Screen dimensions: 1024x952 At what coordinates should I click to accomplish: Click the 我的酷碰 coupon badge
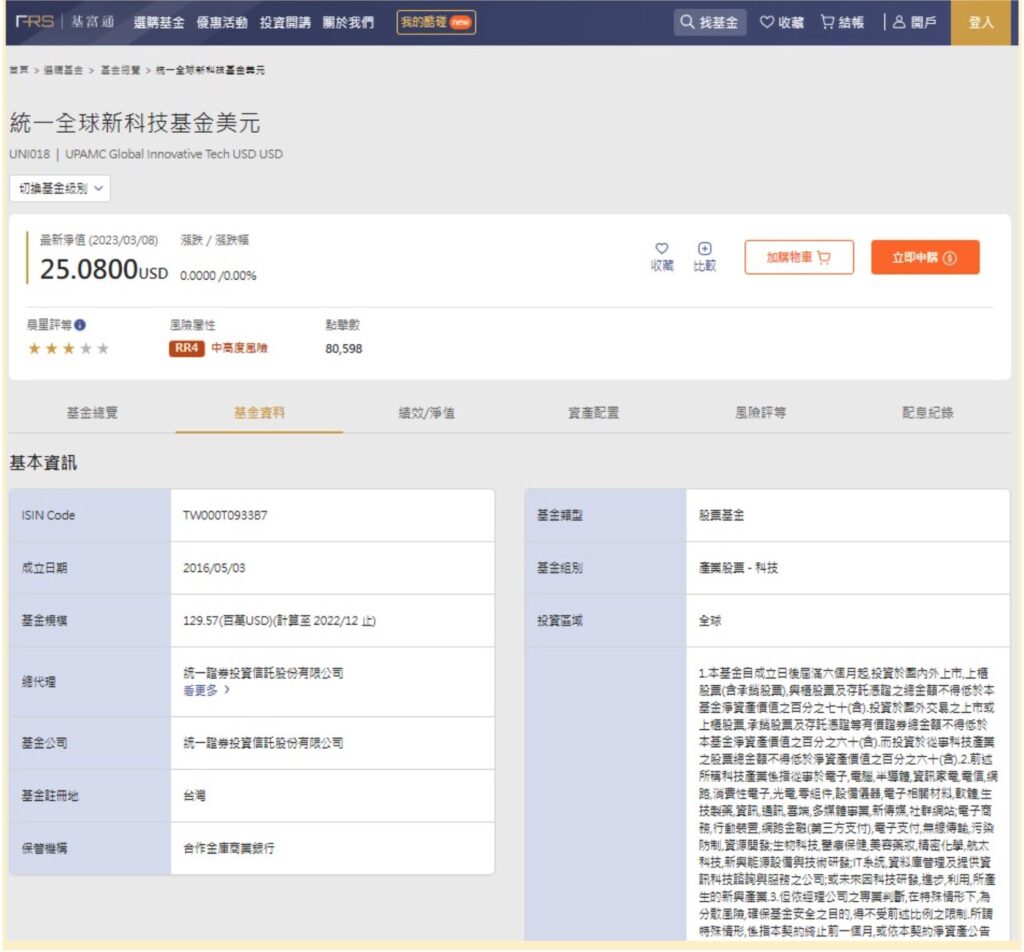tap(435, 21)
